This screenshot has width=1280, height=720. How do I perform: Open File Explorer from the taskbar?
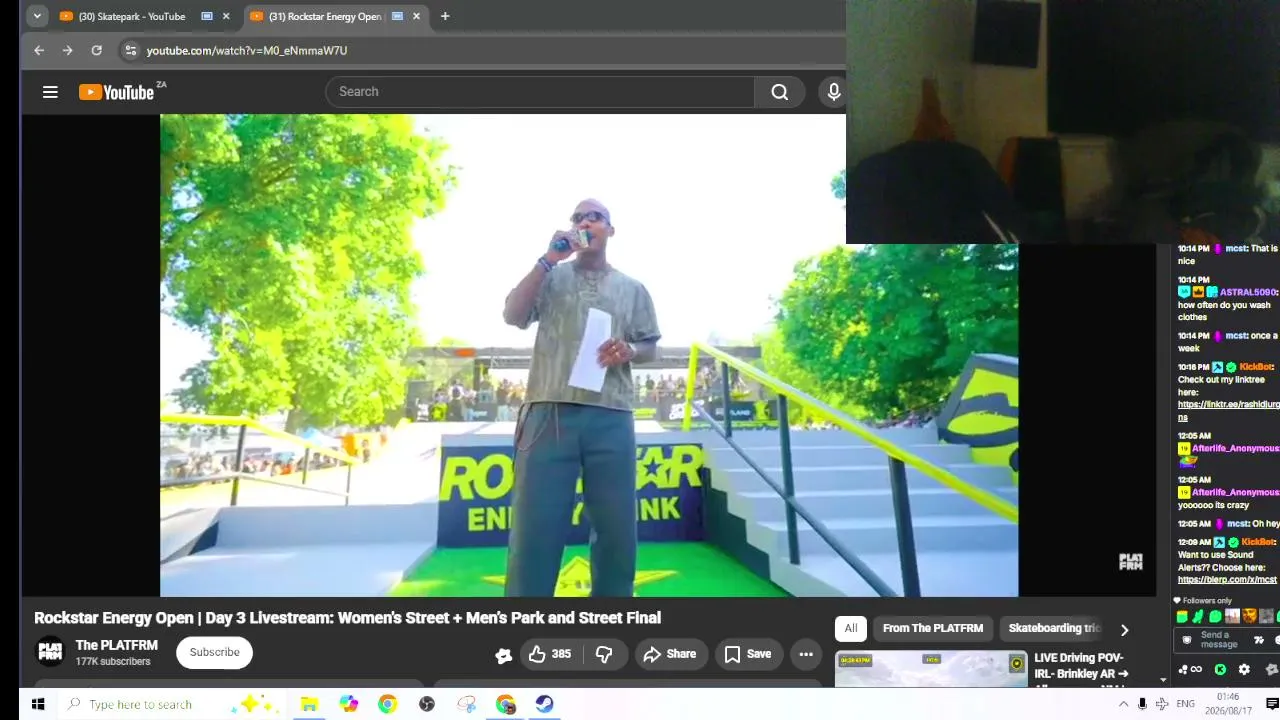click(x=309, y=704)
